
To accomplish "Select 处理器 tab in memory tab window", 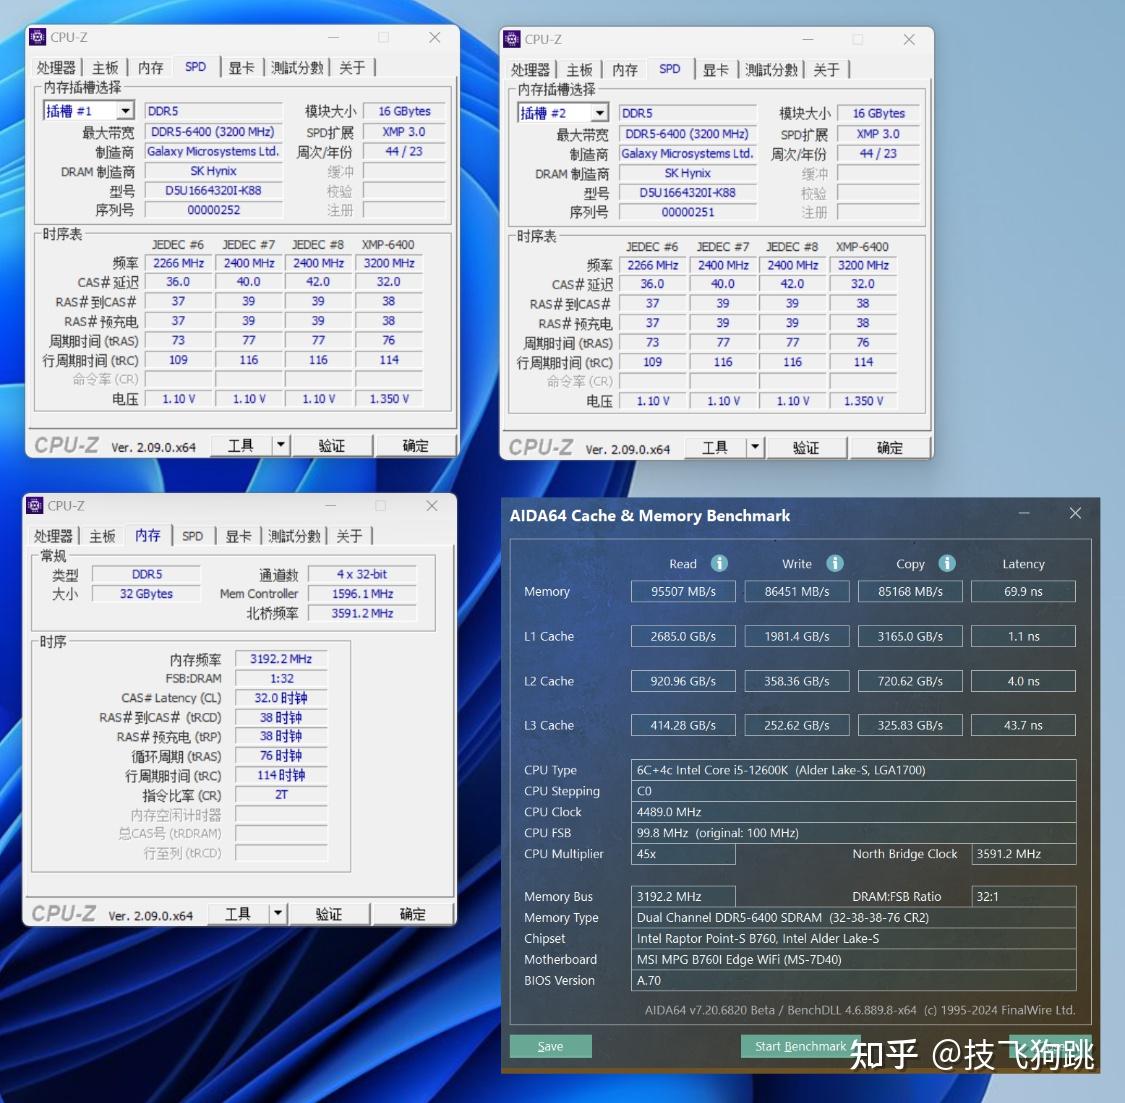I will tap(53, 536).
